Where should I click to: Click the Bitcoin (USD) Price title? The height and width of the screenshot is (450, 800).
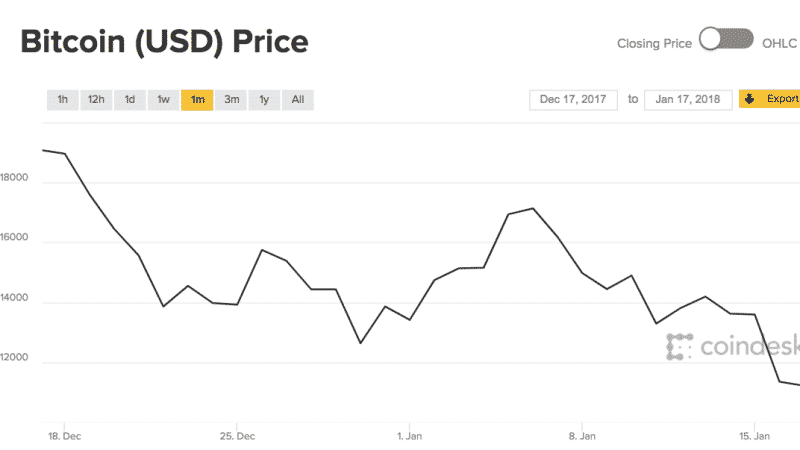(x=164, y=42)
